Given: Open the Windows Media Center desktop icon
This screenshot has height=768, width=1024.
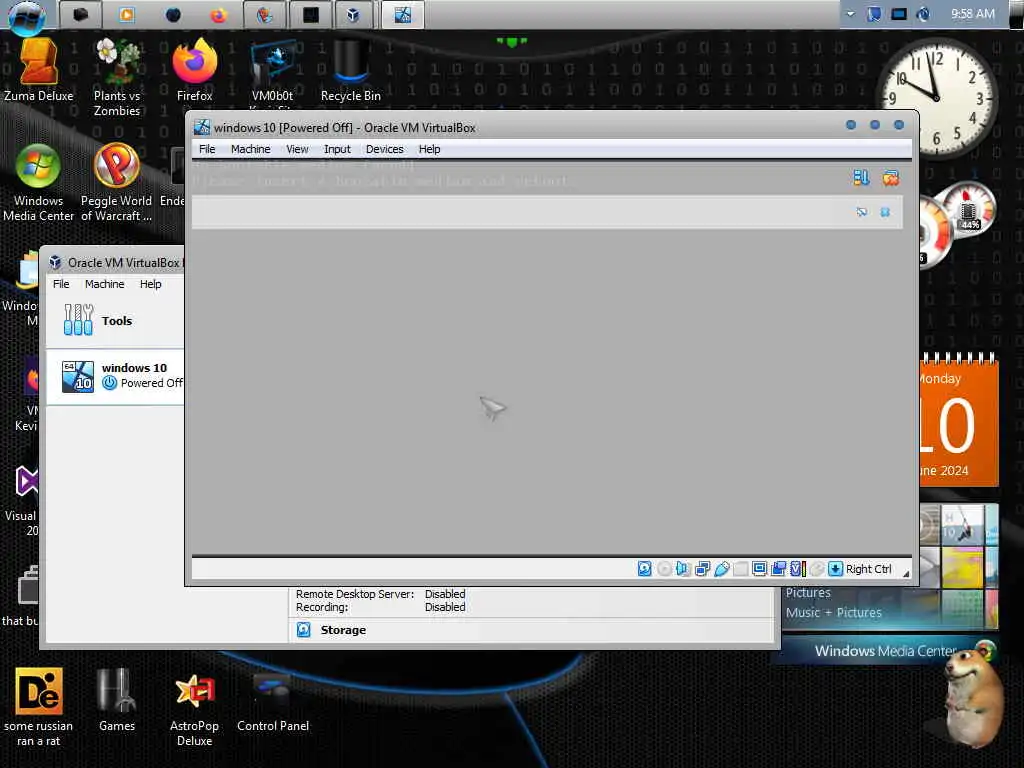Looking at the screenshot, I should (38, 183).
